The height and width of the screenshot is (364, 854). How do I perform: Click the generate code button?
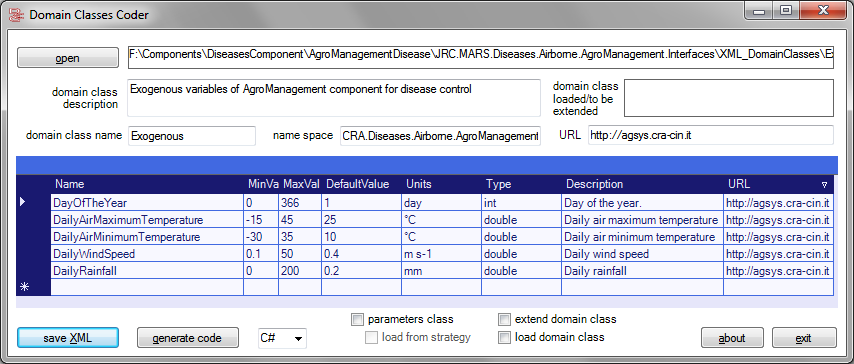pos(187,338)
